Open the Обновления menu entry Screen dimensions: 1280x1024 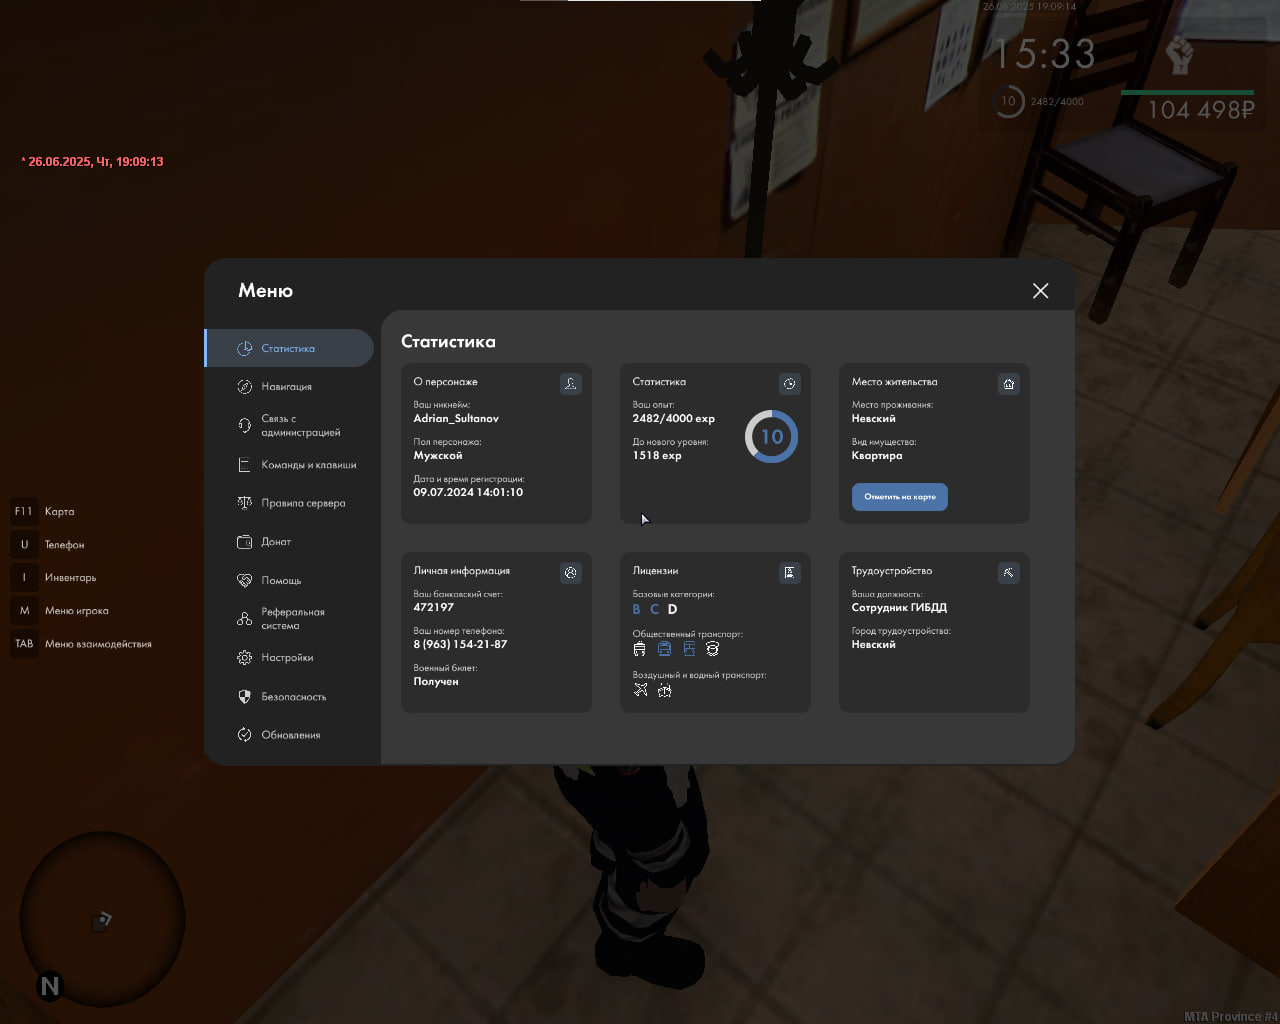coord(289,734)
